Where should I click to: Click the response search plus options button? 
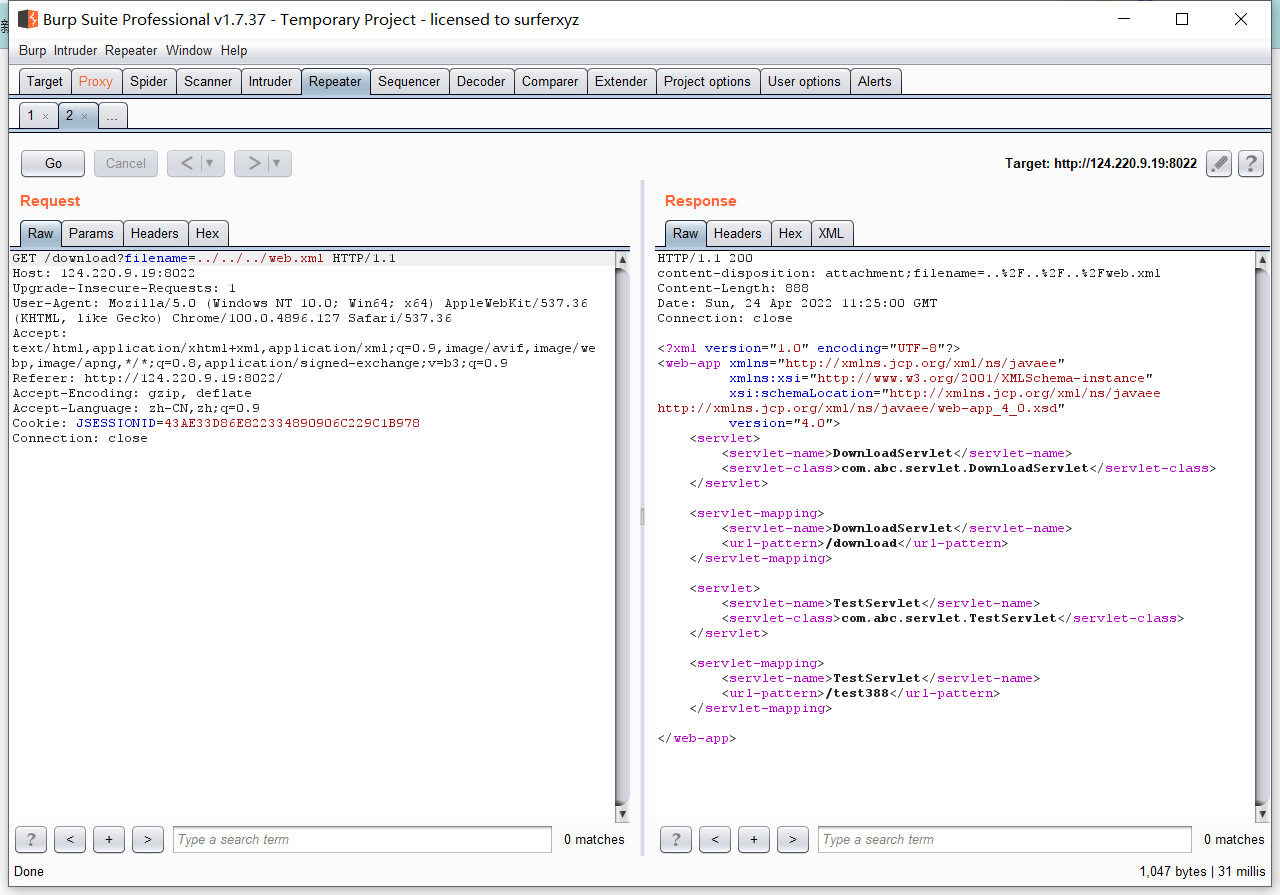coord(754,840)
